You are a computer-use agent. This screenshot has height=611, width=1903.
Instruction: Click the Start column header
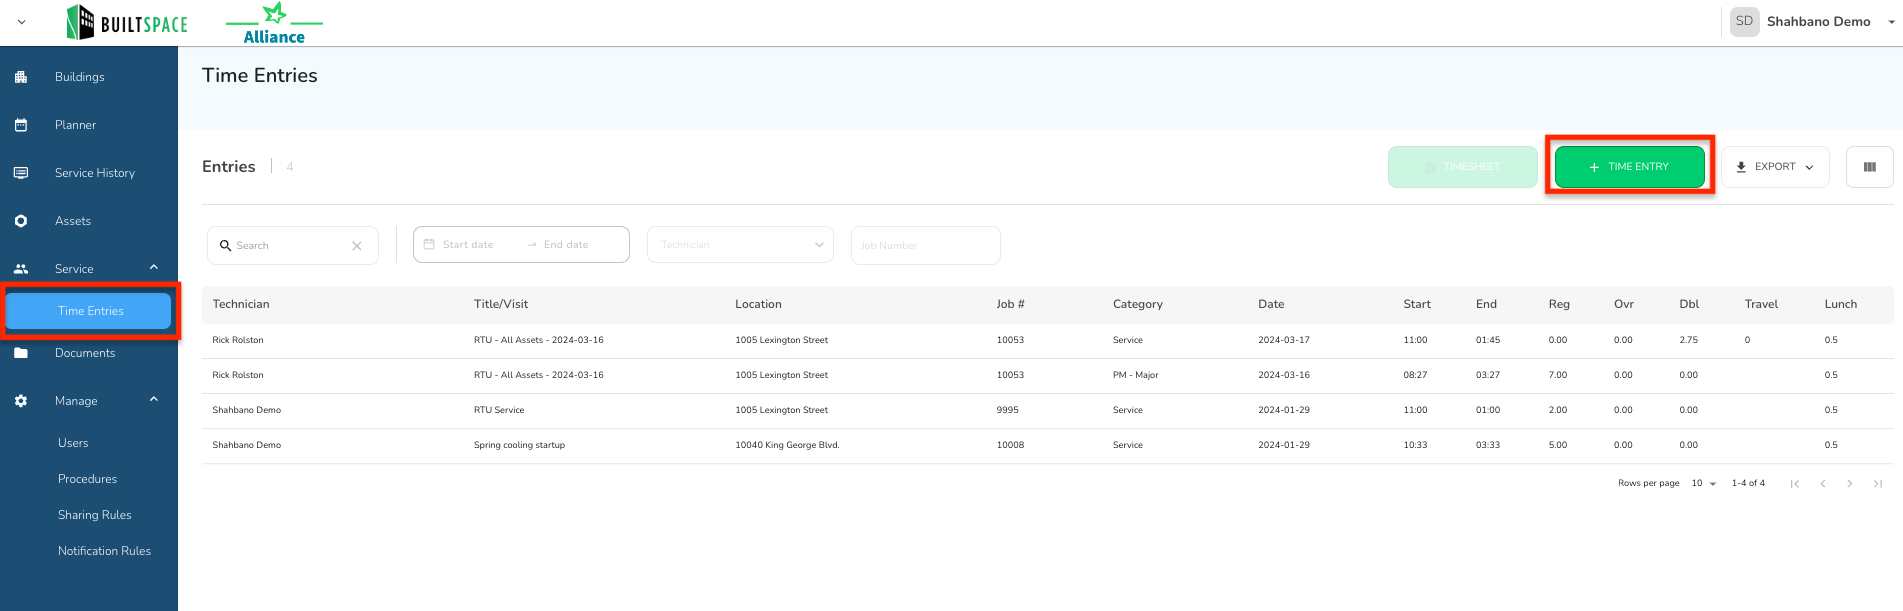tap(1417, 304)
